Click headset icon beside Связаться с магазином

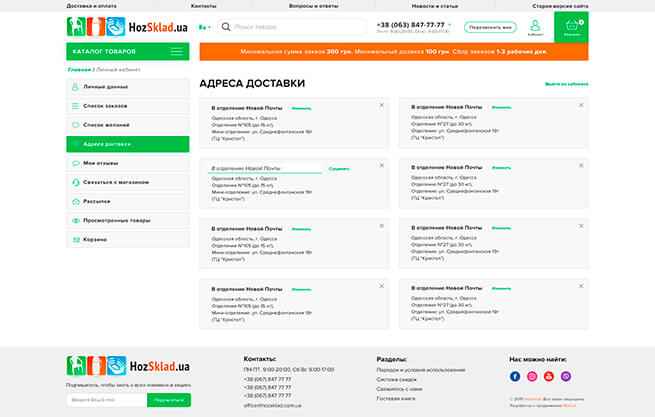point(76,182)
